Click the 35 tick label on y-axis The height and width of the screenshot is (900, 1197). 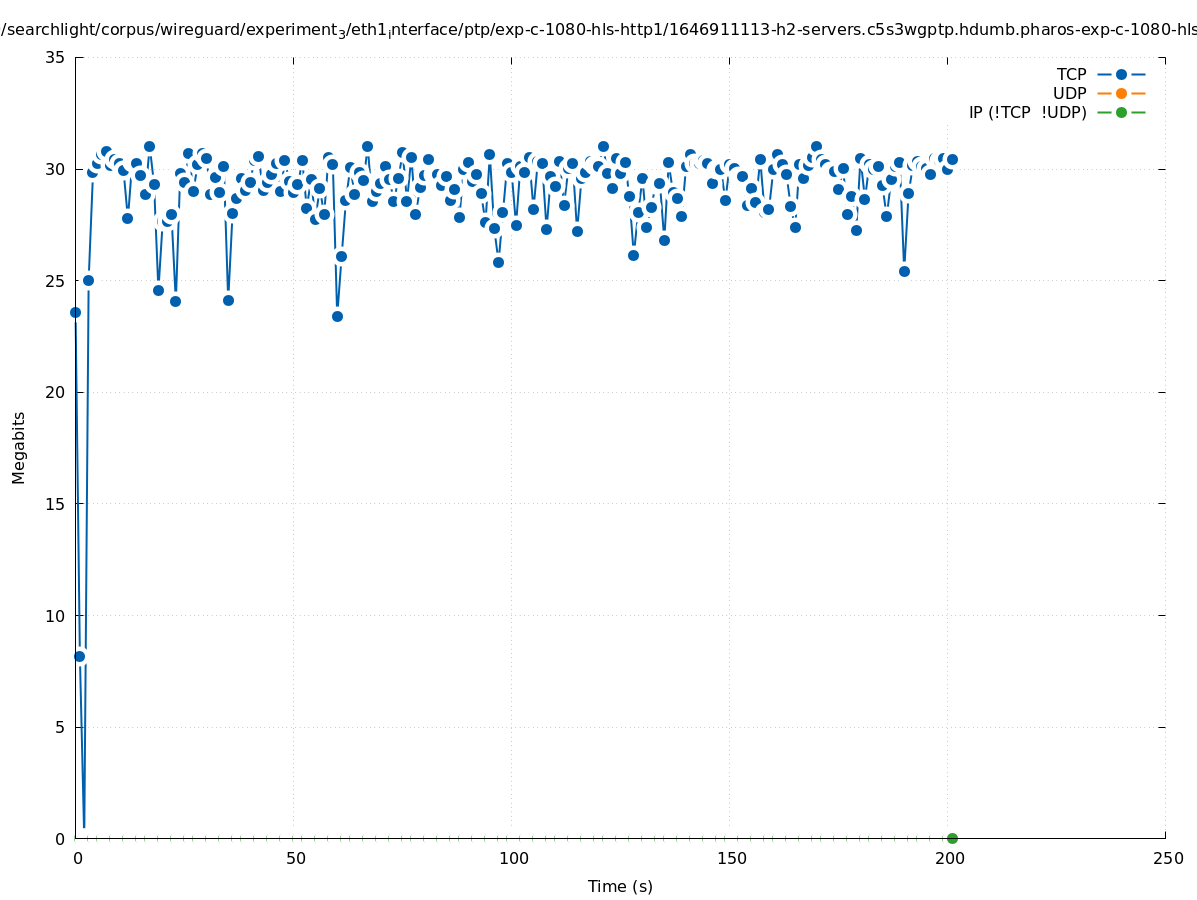coord(56,57)
